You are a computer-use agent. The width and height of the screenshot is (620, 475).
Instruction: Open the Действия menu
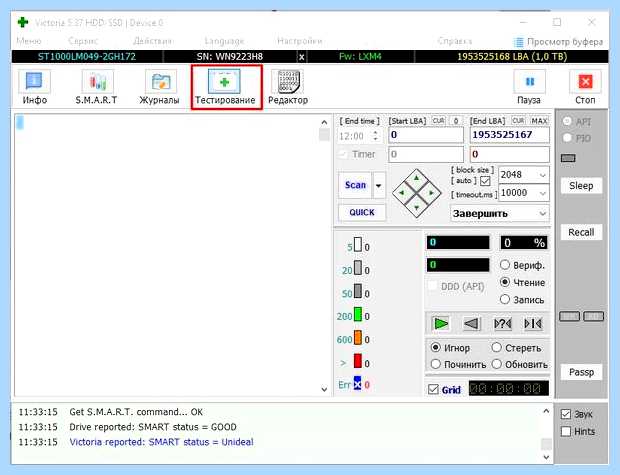[x=153, y=41]
